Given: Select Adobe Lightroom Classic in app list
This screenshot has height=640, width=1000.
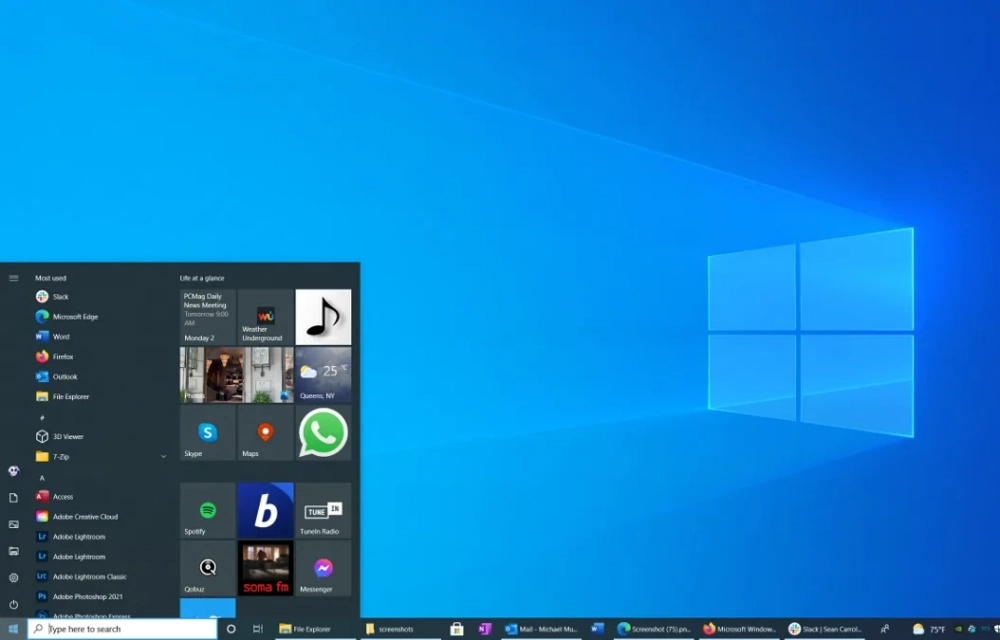Looking at the screenshot, I should [89, 577].
